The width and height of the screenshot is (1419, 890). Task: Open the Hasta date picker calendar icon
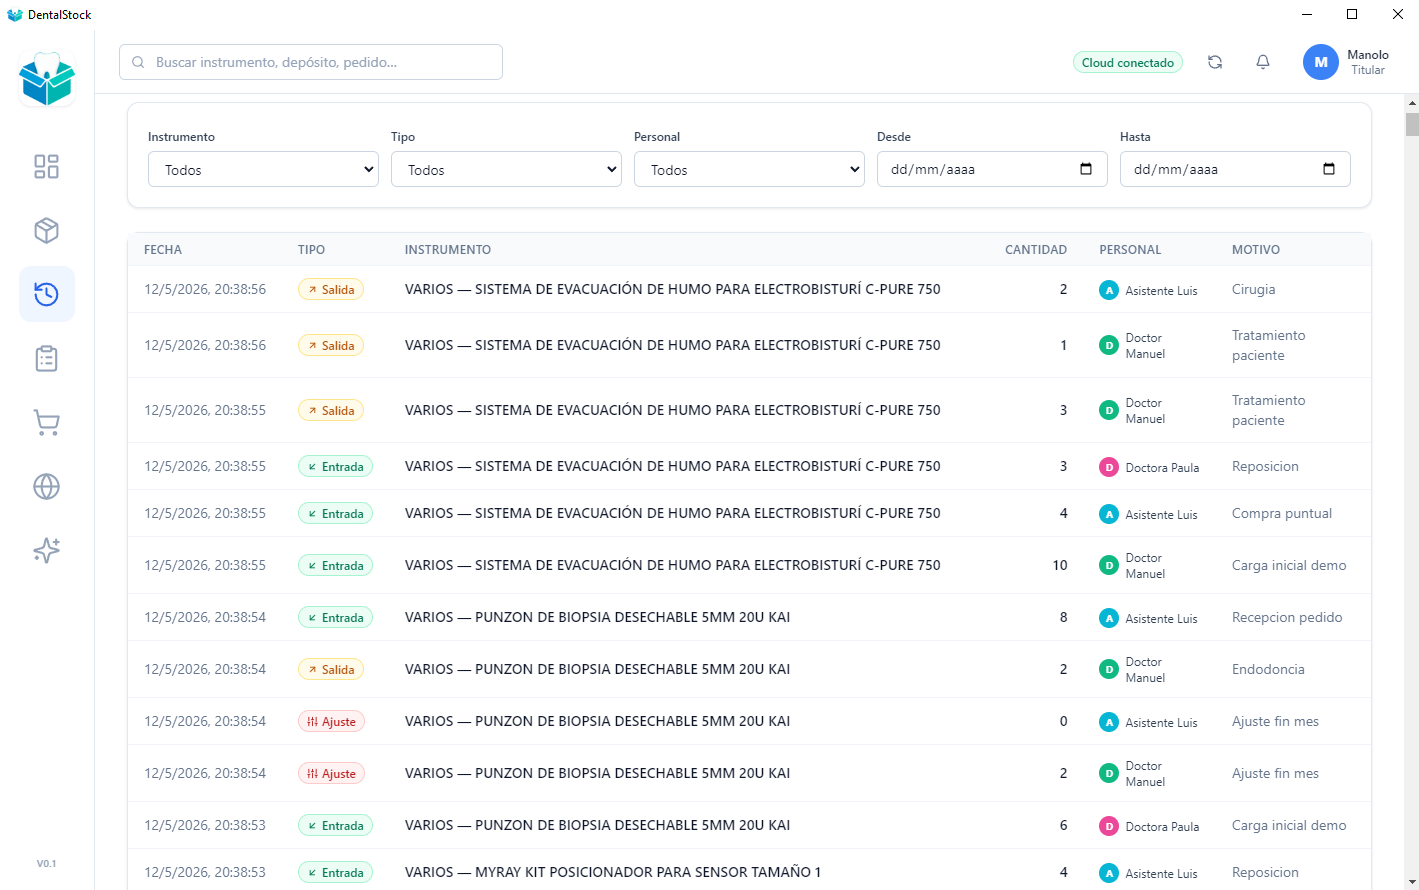tap(1329, 169)
